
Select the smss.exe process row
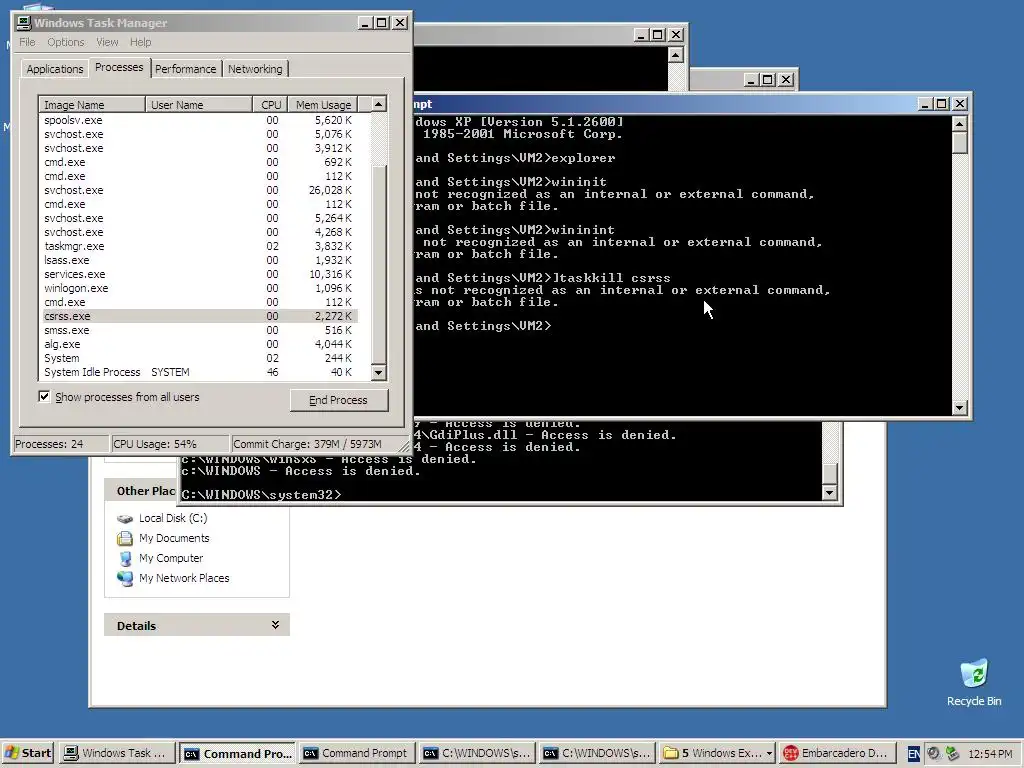[x=199, y=330]
